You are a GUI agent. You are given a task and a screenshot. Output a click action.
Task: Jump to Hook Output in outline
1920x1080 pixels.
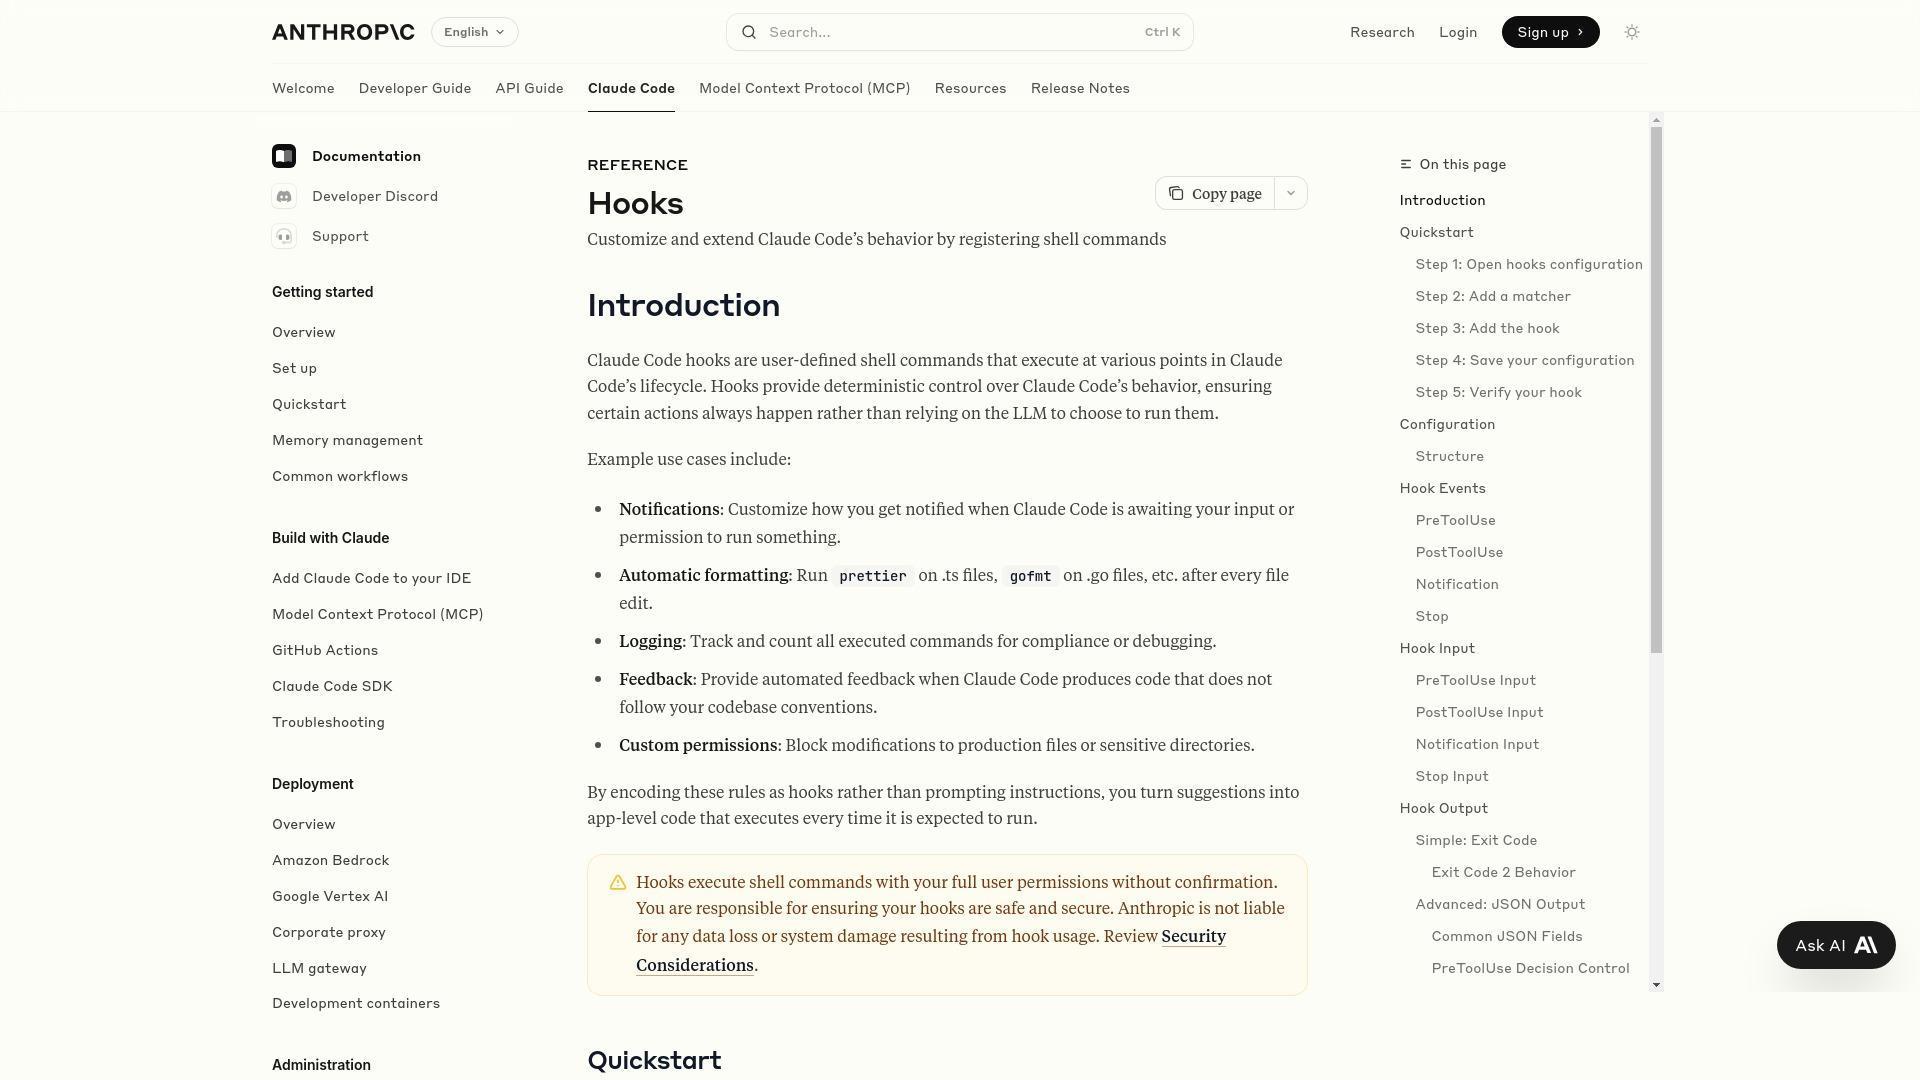(1443, 808)
